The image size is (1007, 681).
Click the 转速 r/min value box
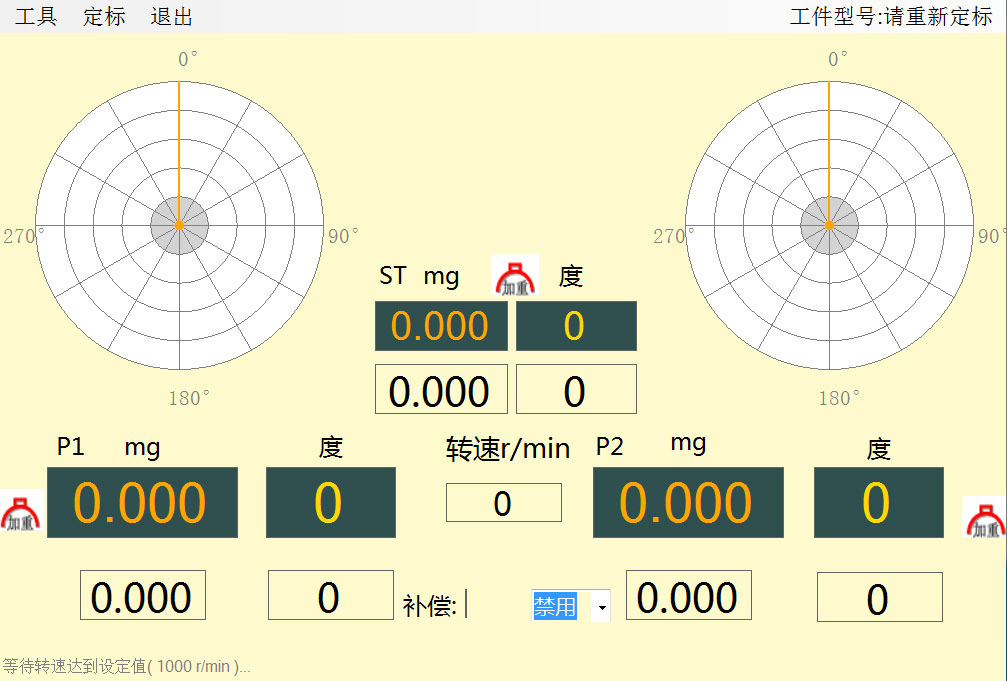pos(503,503)
